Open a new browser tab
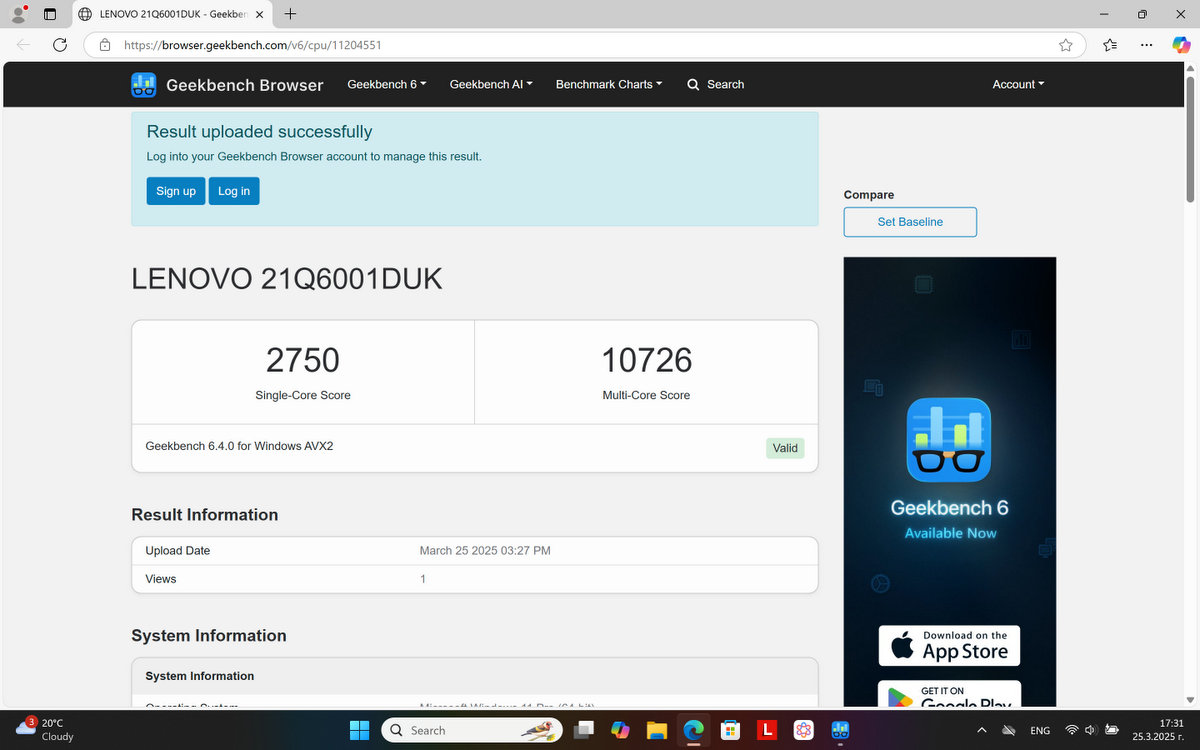 coord(290,14)
